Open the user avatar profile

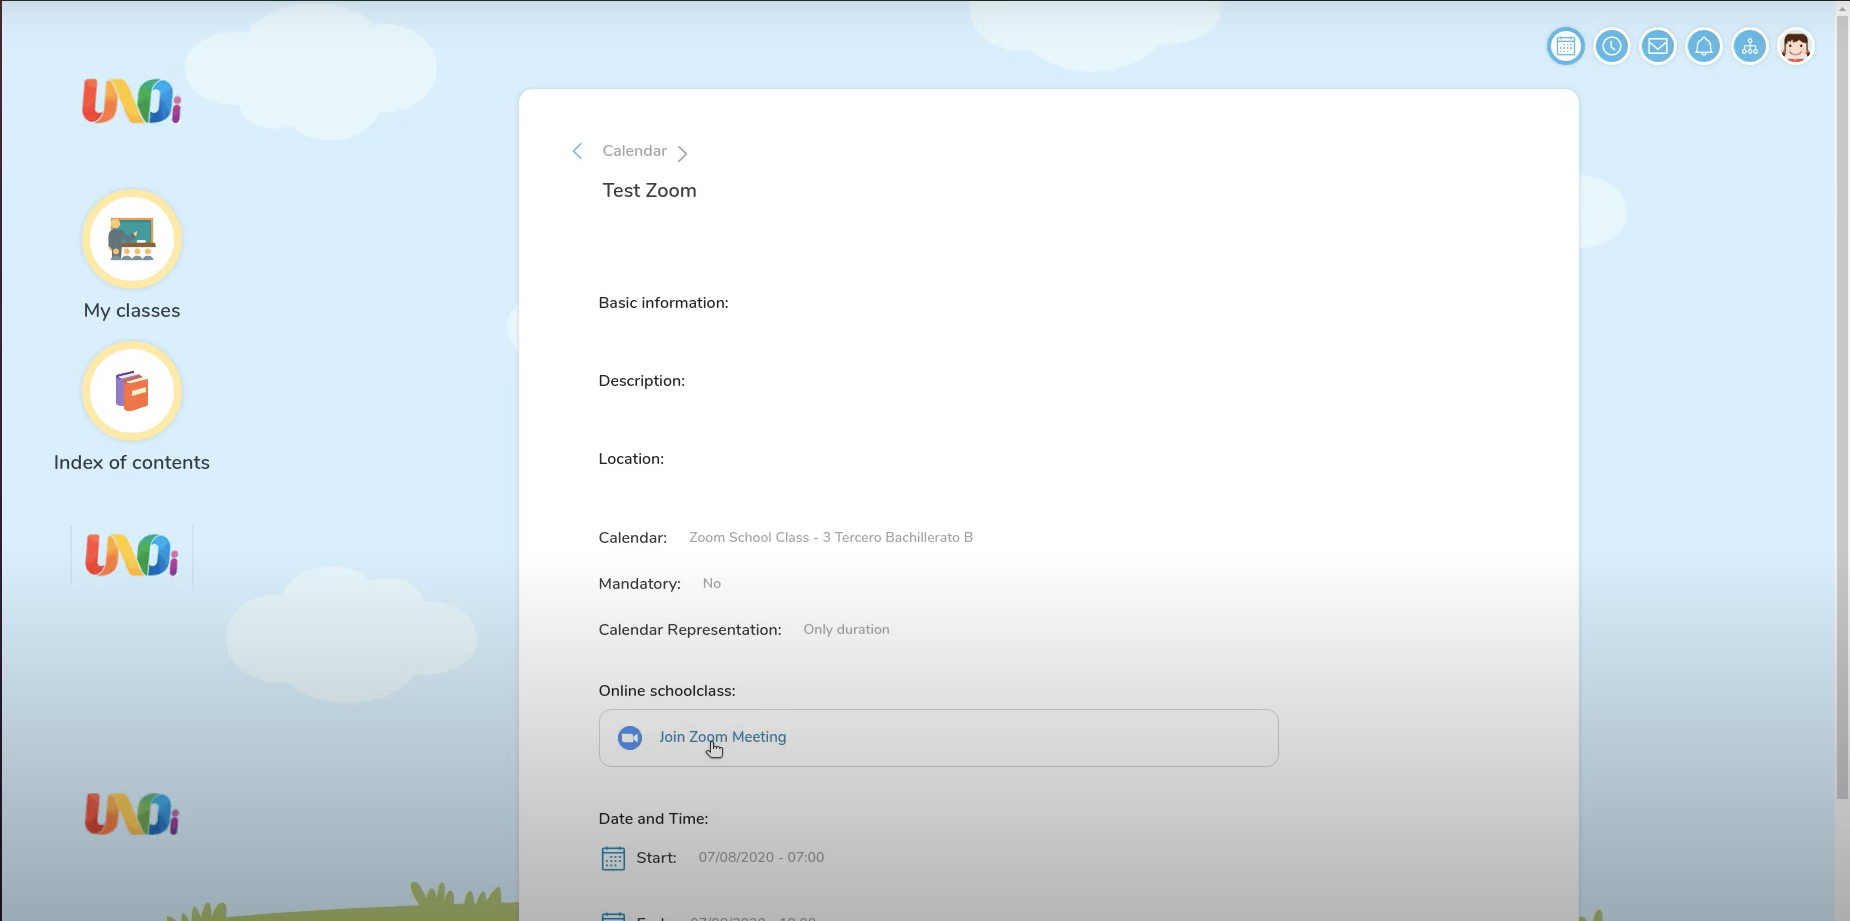pos(1795,46)
